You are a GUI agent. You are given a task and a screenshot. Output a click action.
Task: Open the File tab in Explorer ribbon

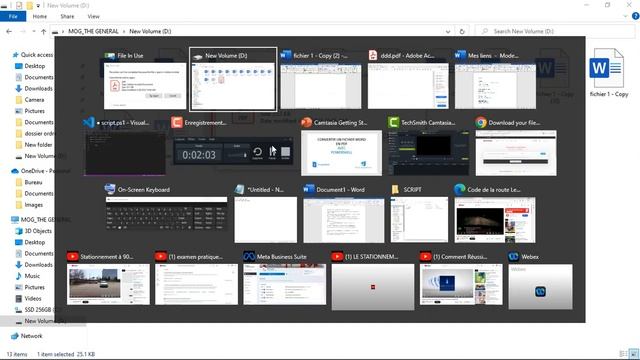(13, 16)
